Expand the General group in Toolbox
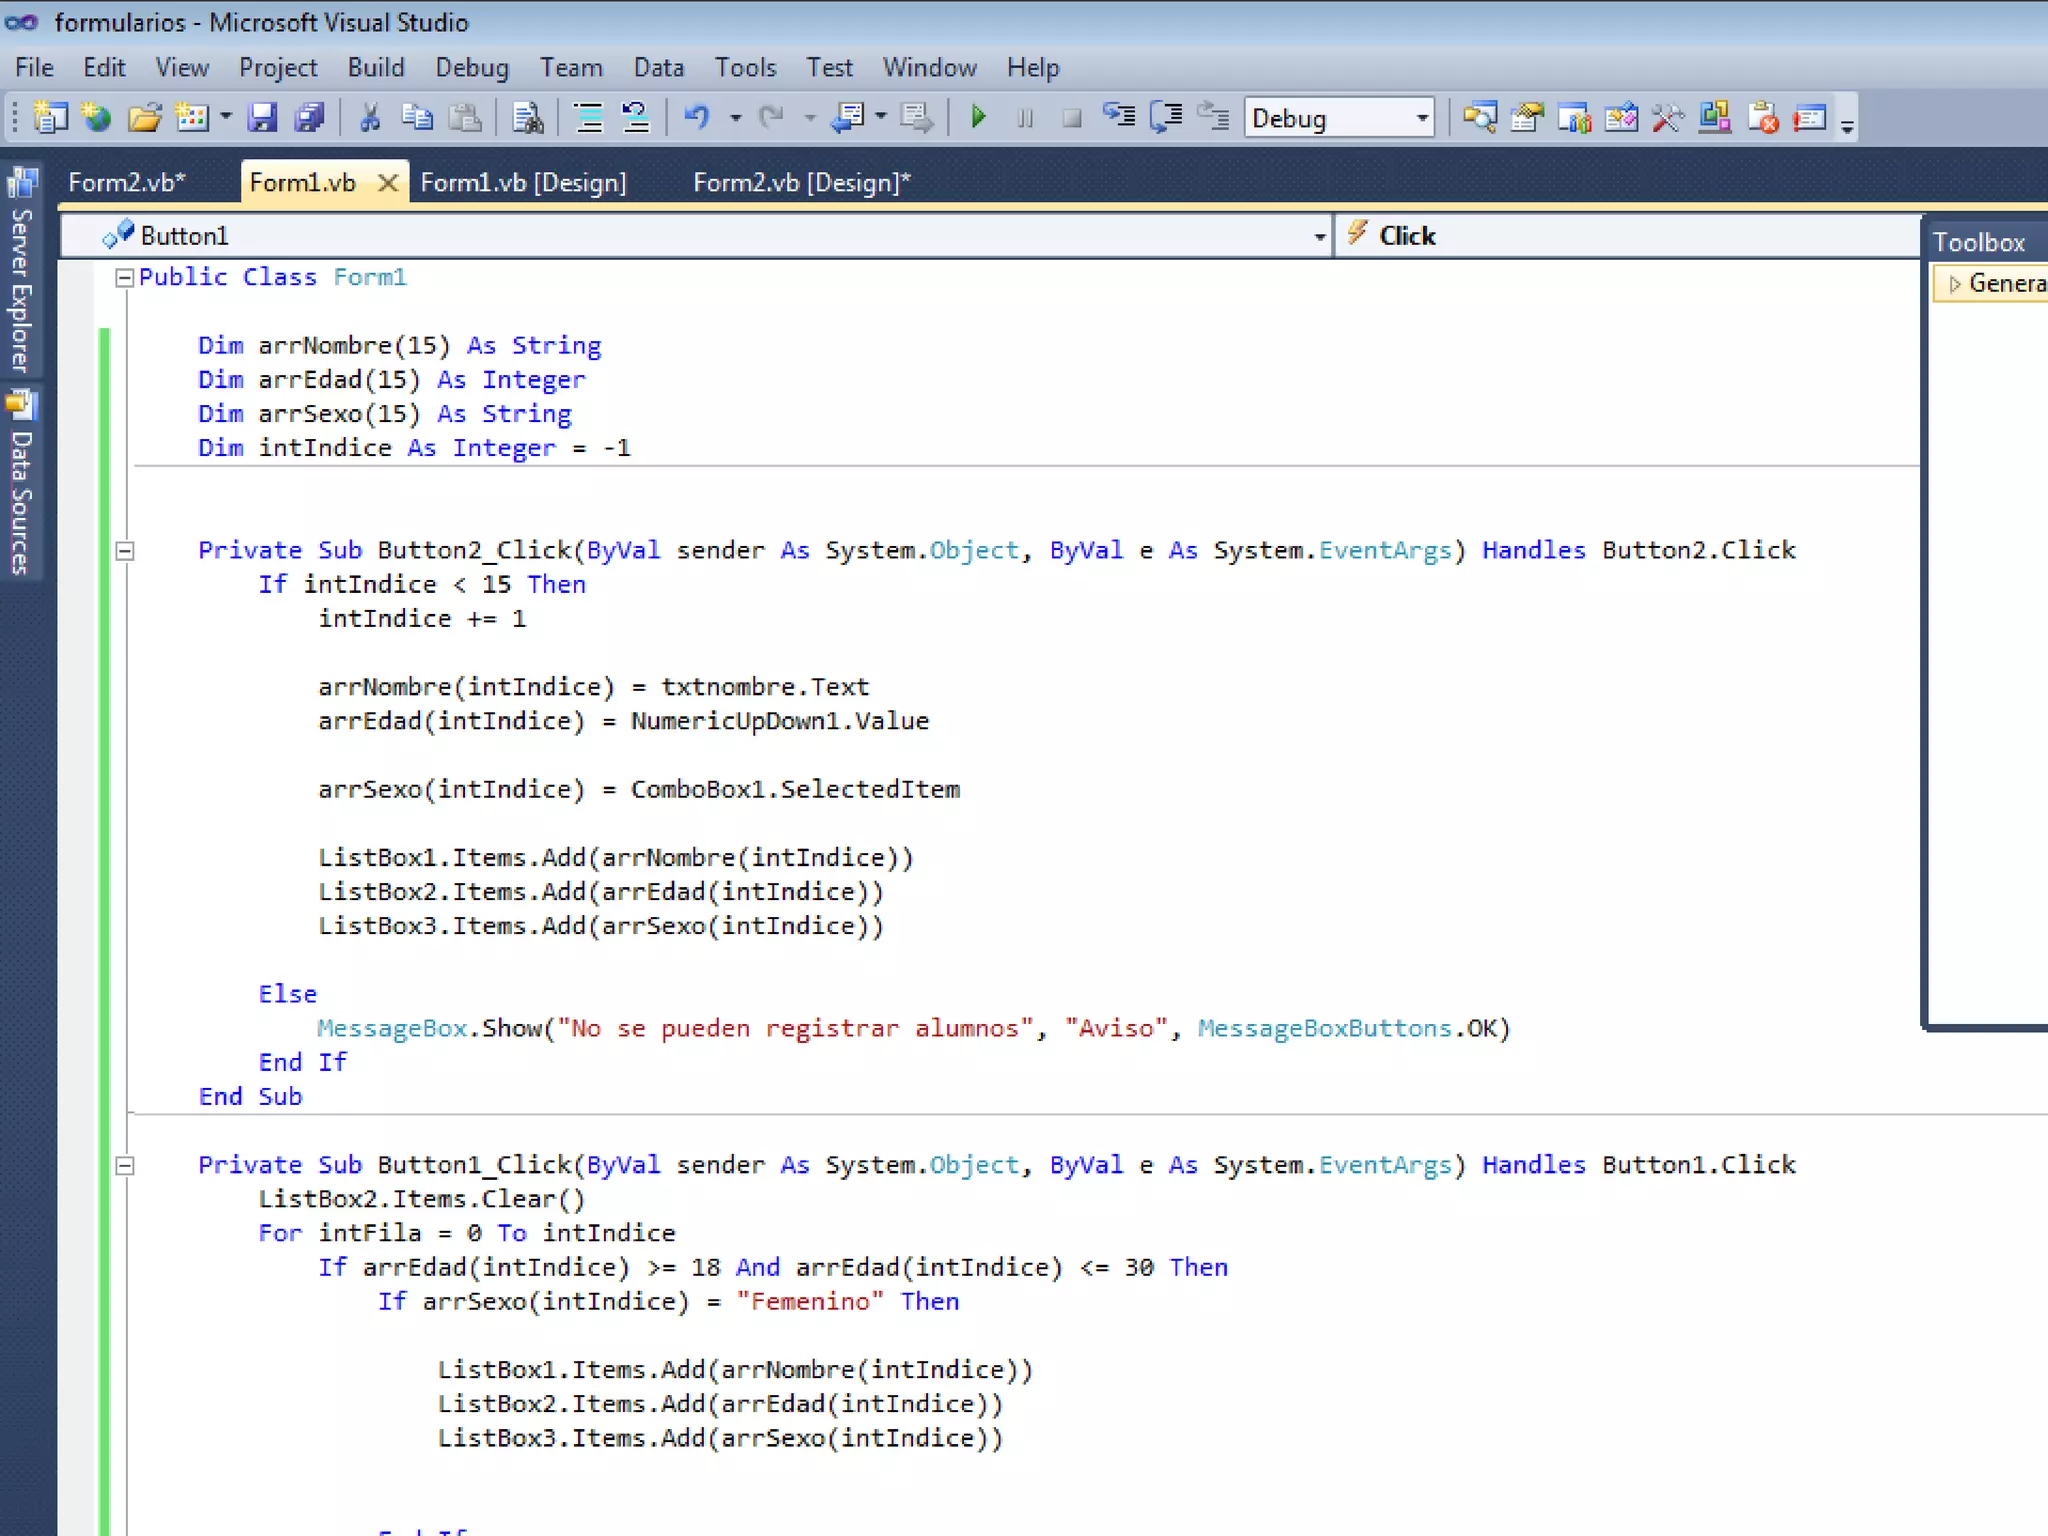 [x=1954, y=284]
